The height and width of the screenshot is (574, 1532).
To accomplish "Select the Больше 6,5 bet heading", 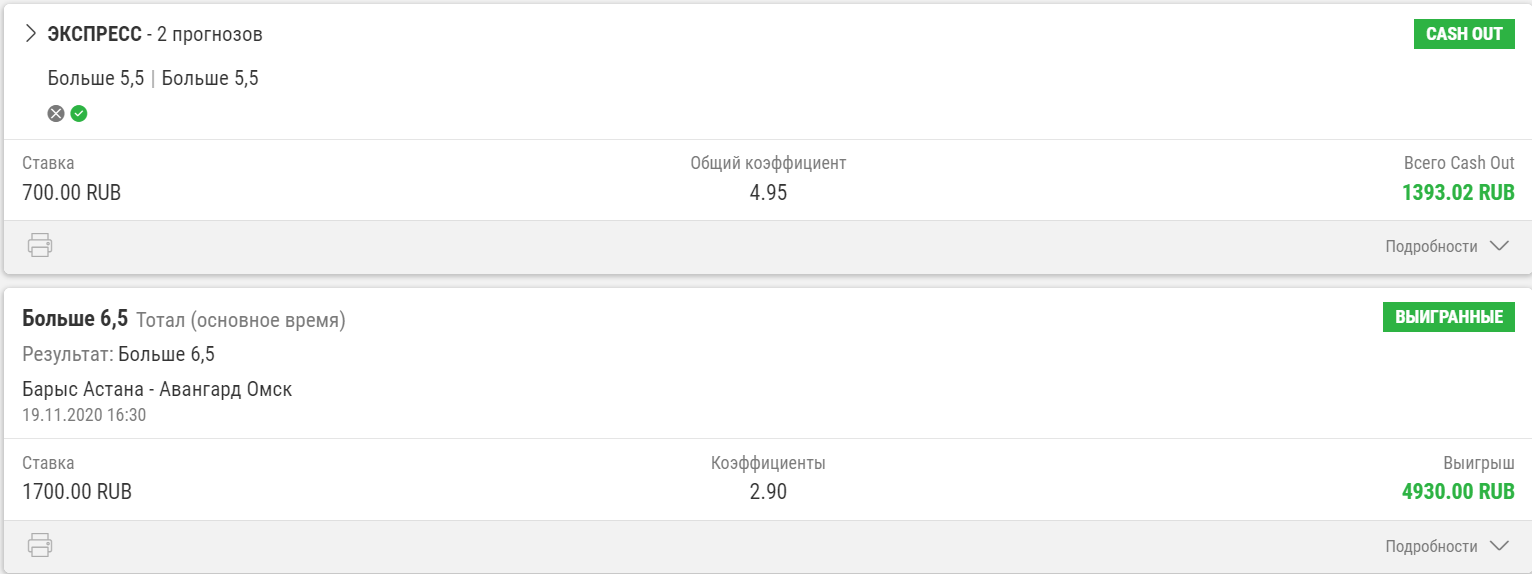I will (75, 319).
